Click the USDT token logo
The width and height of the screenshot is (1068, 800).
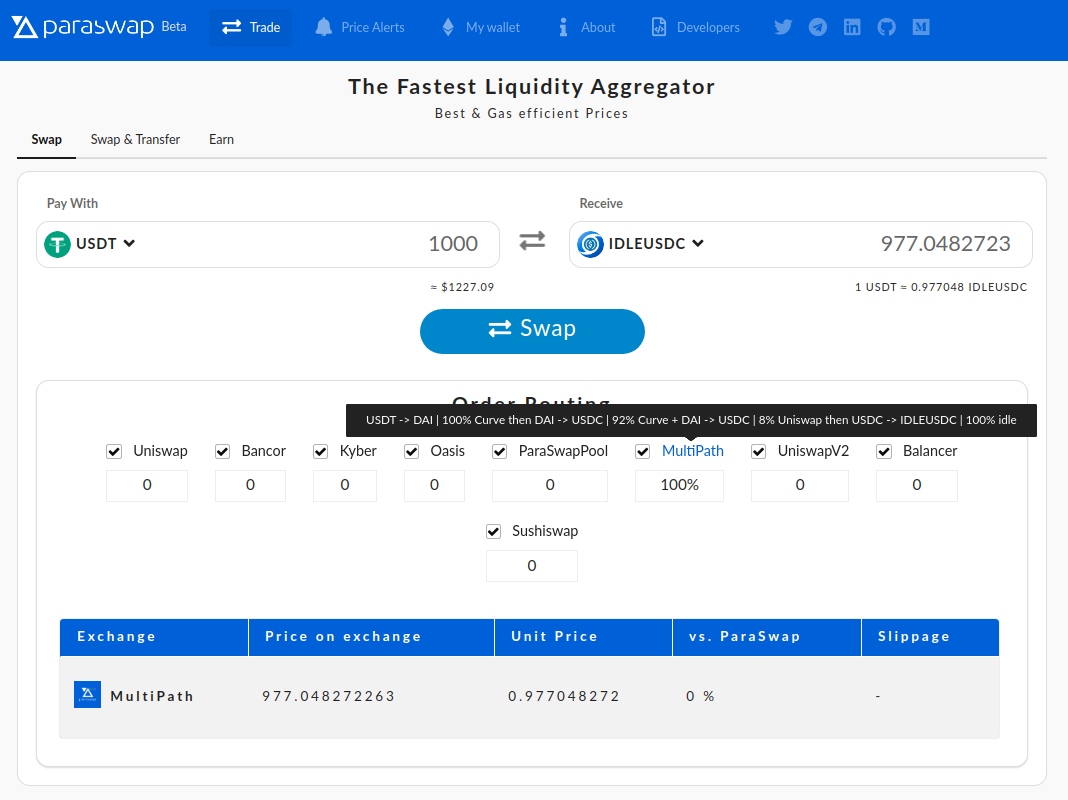[x=57, y=244]
